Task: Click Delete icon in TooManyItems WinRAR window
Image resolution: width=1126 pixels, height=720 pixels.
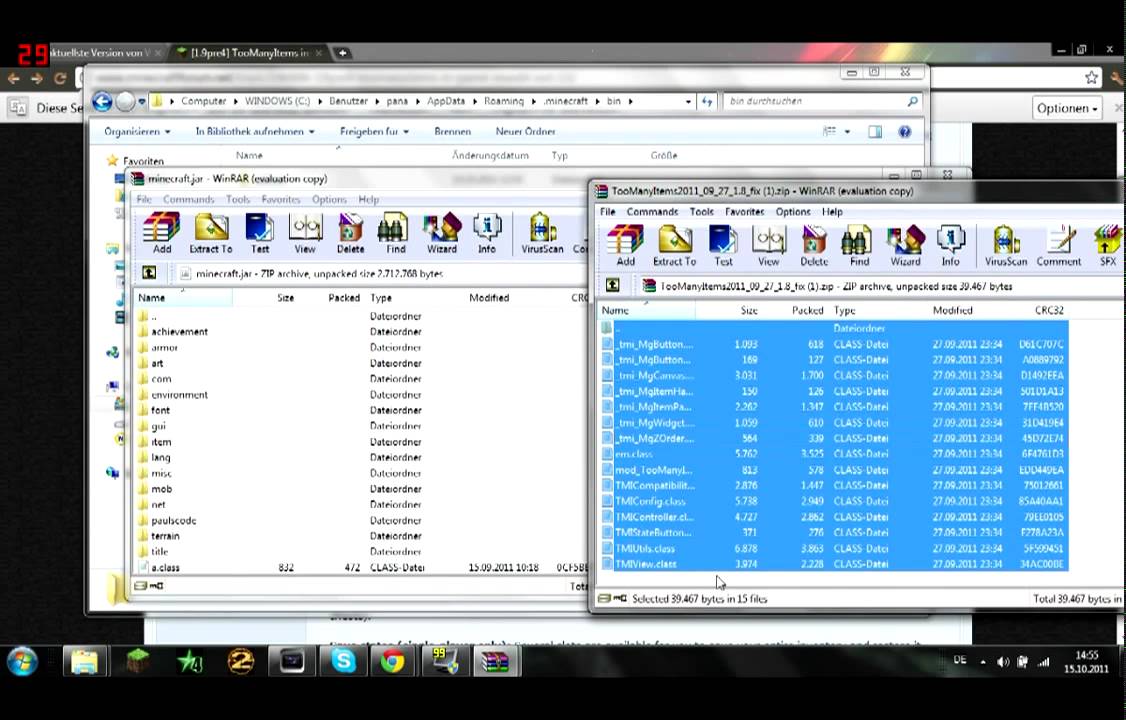Action: 814,246
